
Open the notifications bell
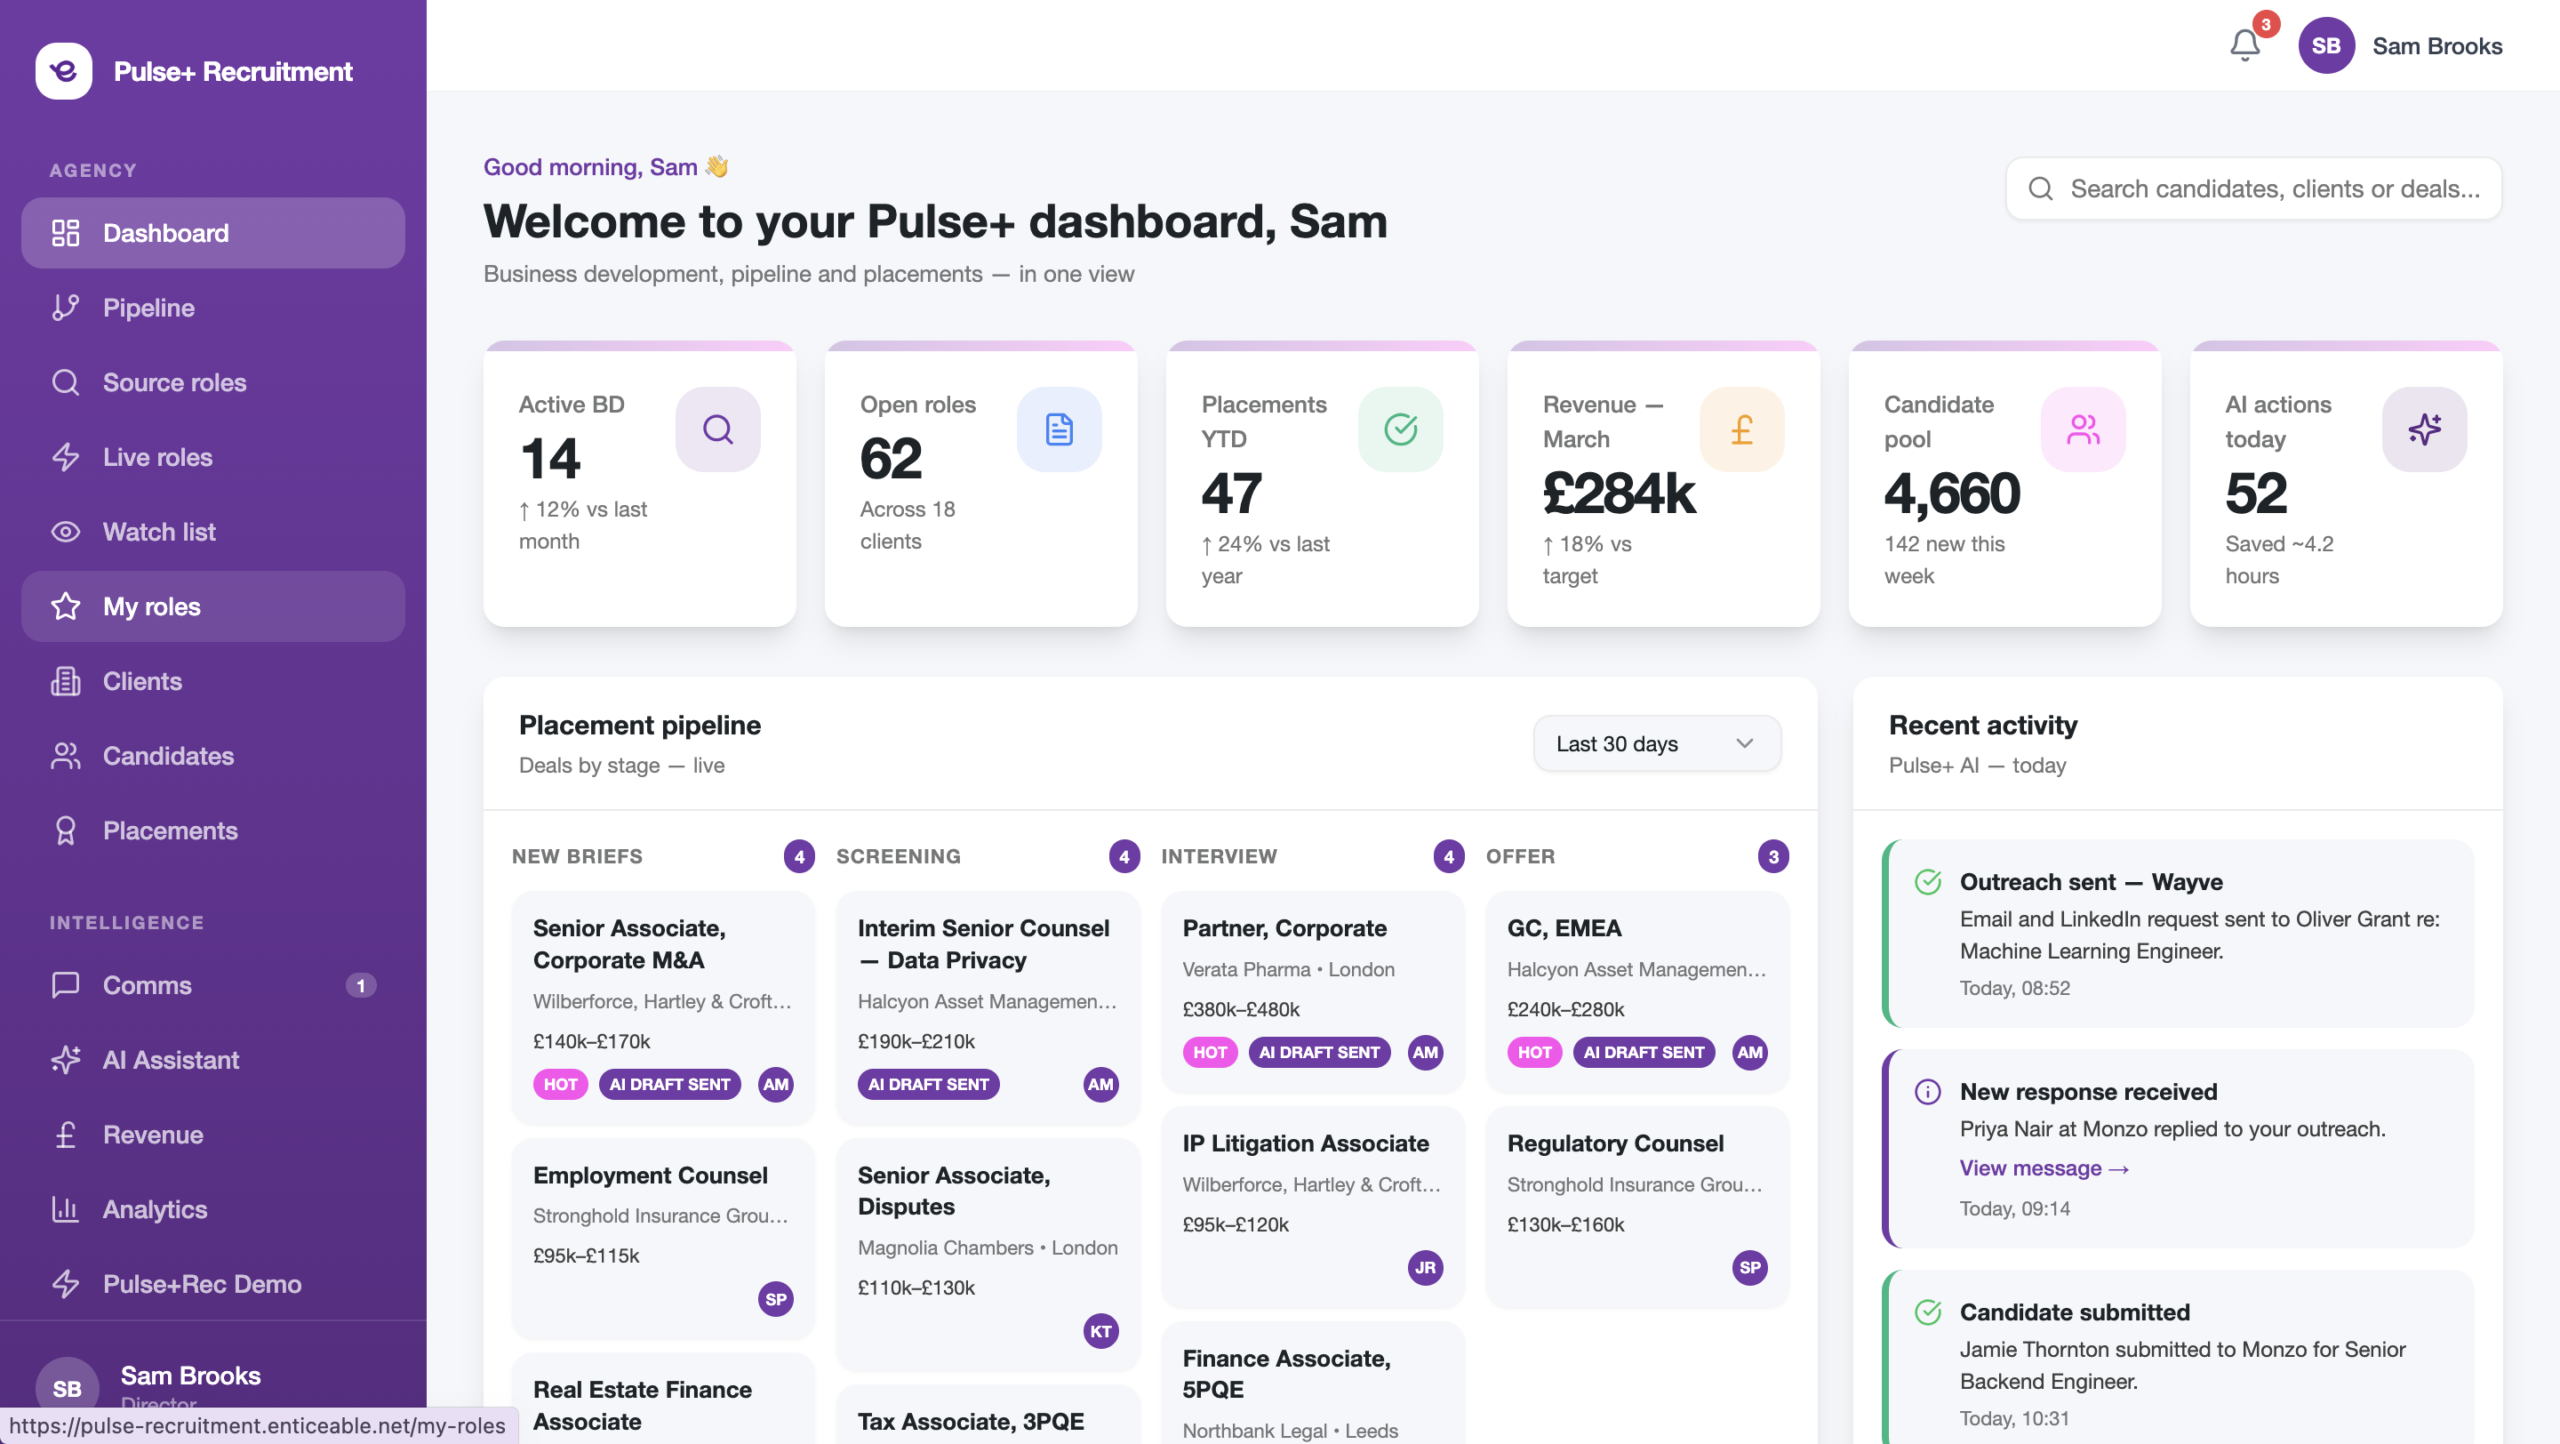[x=2245, y=45]
